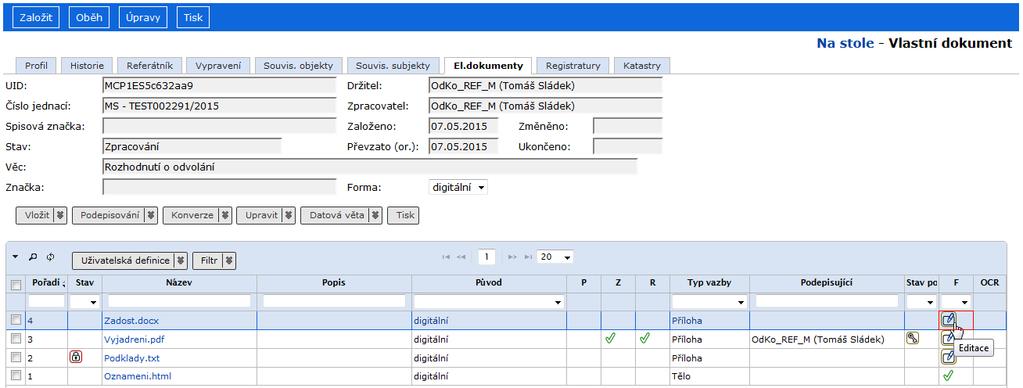
Task: Switch to the Souvis. subjekty tab
Action: click(393, 65)
